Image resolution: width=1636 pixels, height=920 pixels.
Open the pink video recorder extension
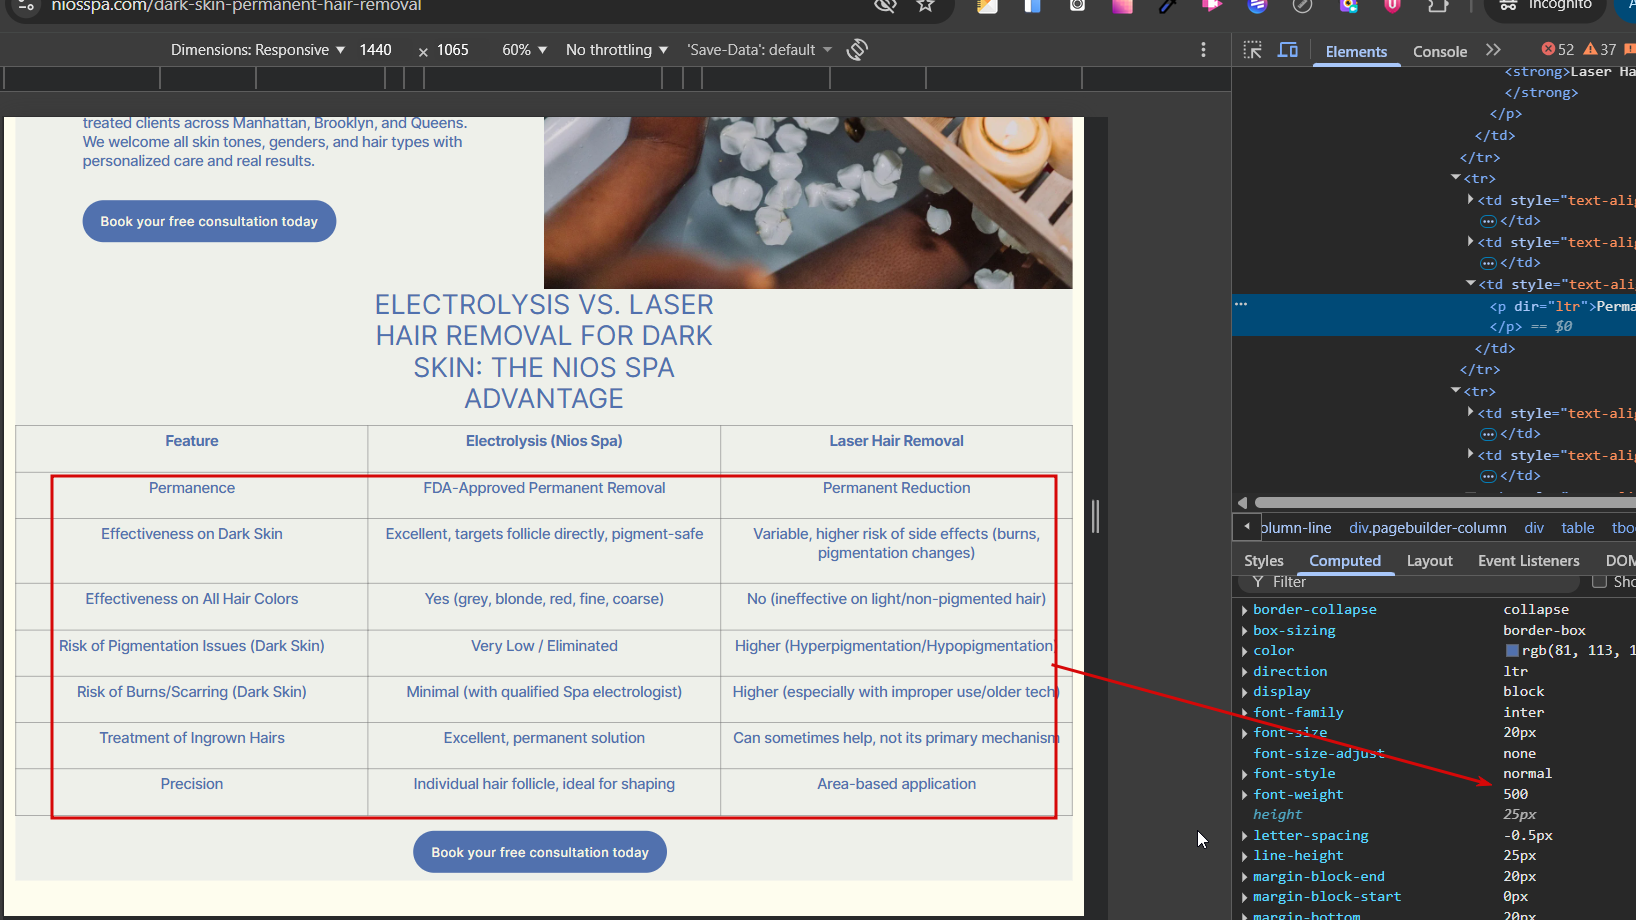(1212, 6)
